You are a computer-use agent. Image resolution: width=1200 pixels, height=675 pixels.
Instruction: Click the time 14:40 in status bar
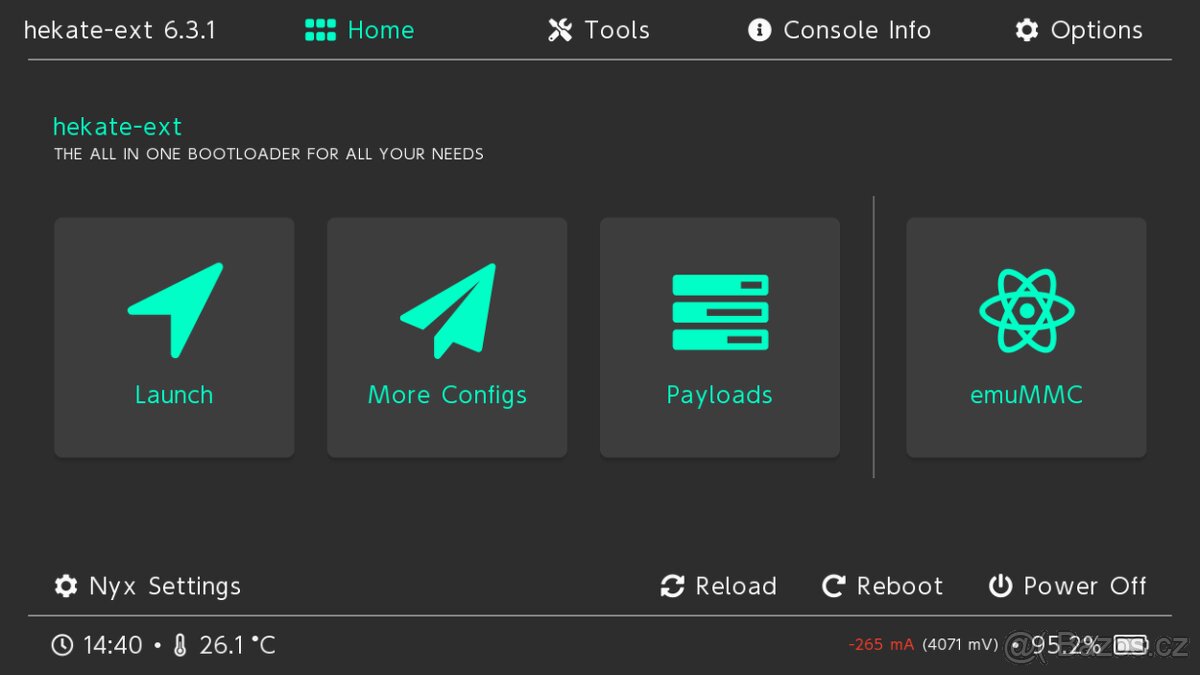pos(113,645)
